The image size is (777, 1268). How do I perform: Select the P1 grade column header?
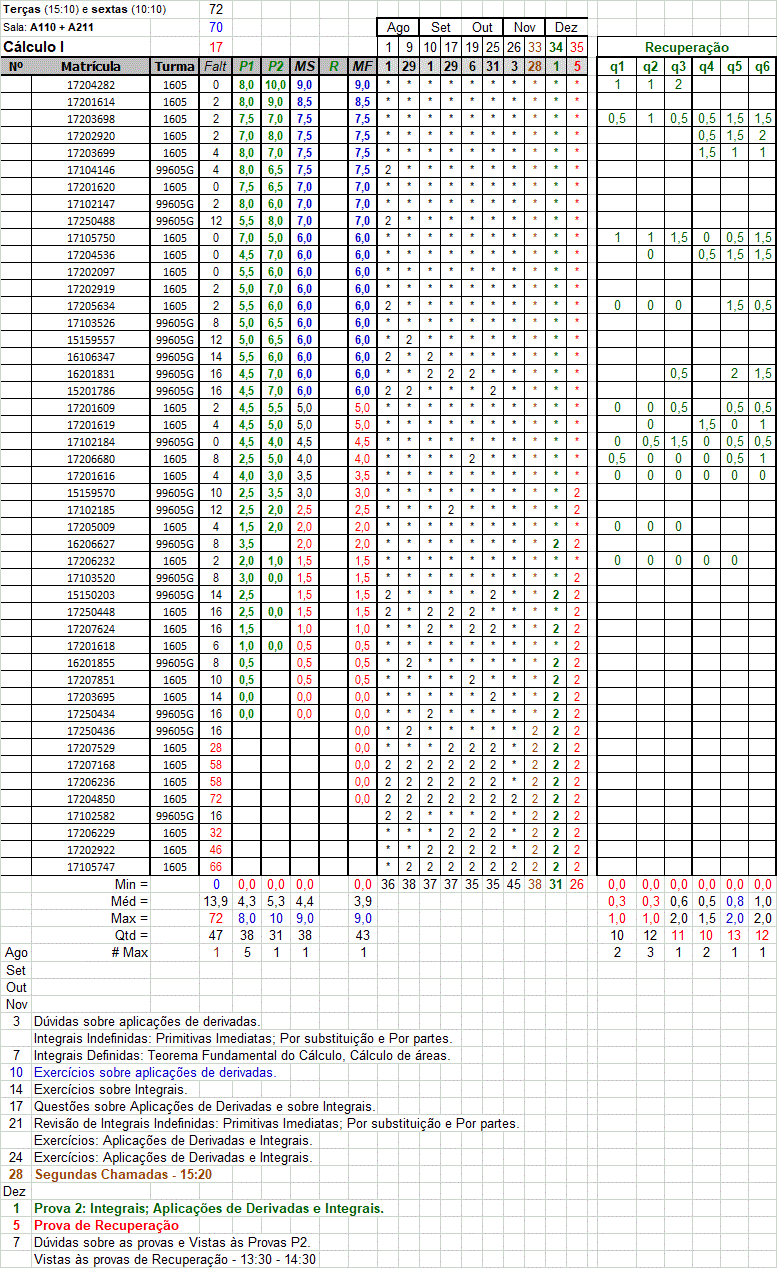246,66
